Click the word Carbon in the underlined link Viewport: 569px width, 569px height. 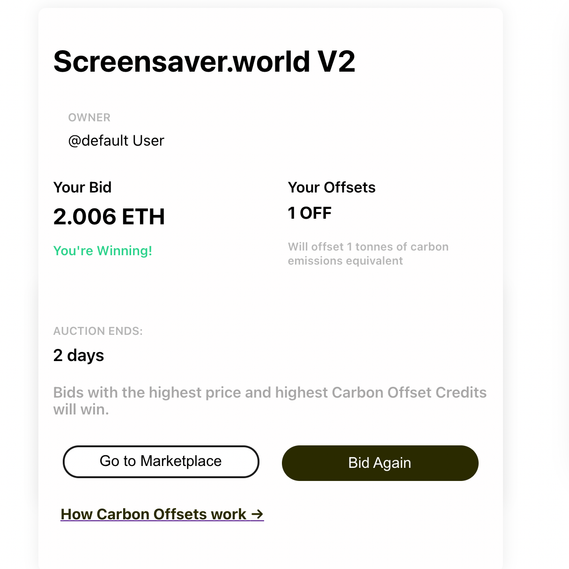(118, 514)
